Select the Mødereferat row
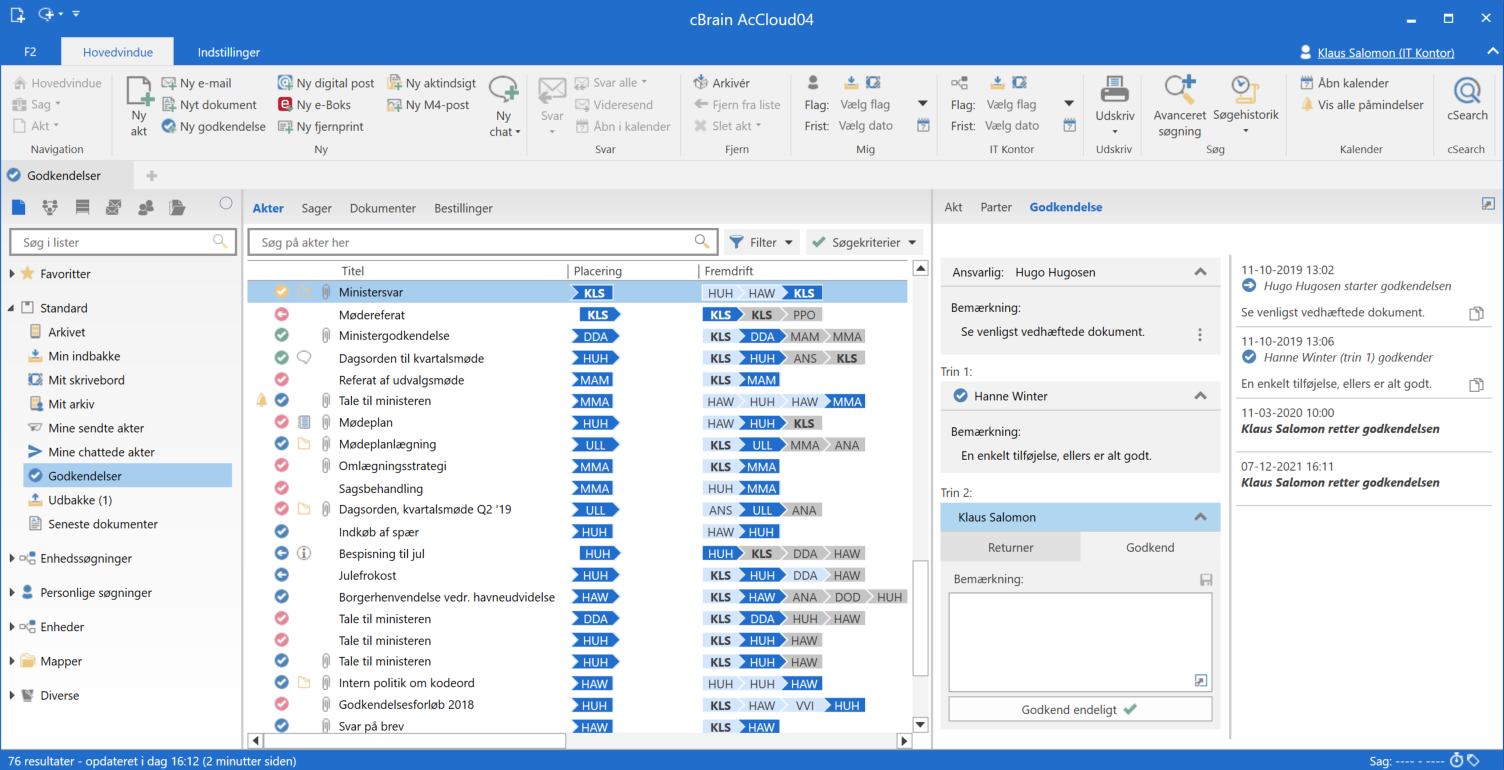The height and width of the screenshot is (770, 1504). [x=577, y=314]
